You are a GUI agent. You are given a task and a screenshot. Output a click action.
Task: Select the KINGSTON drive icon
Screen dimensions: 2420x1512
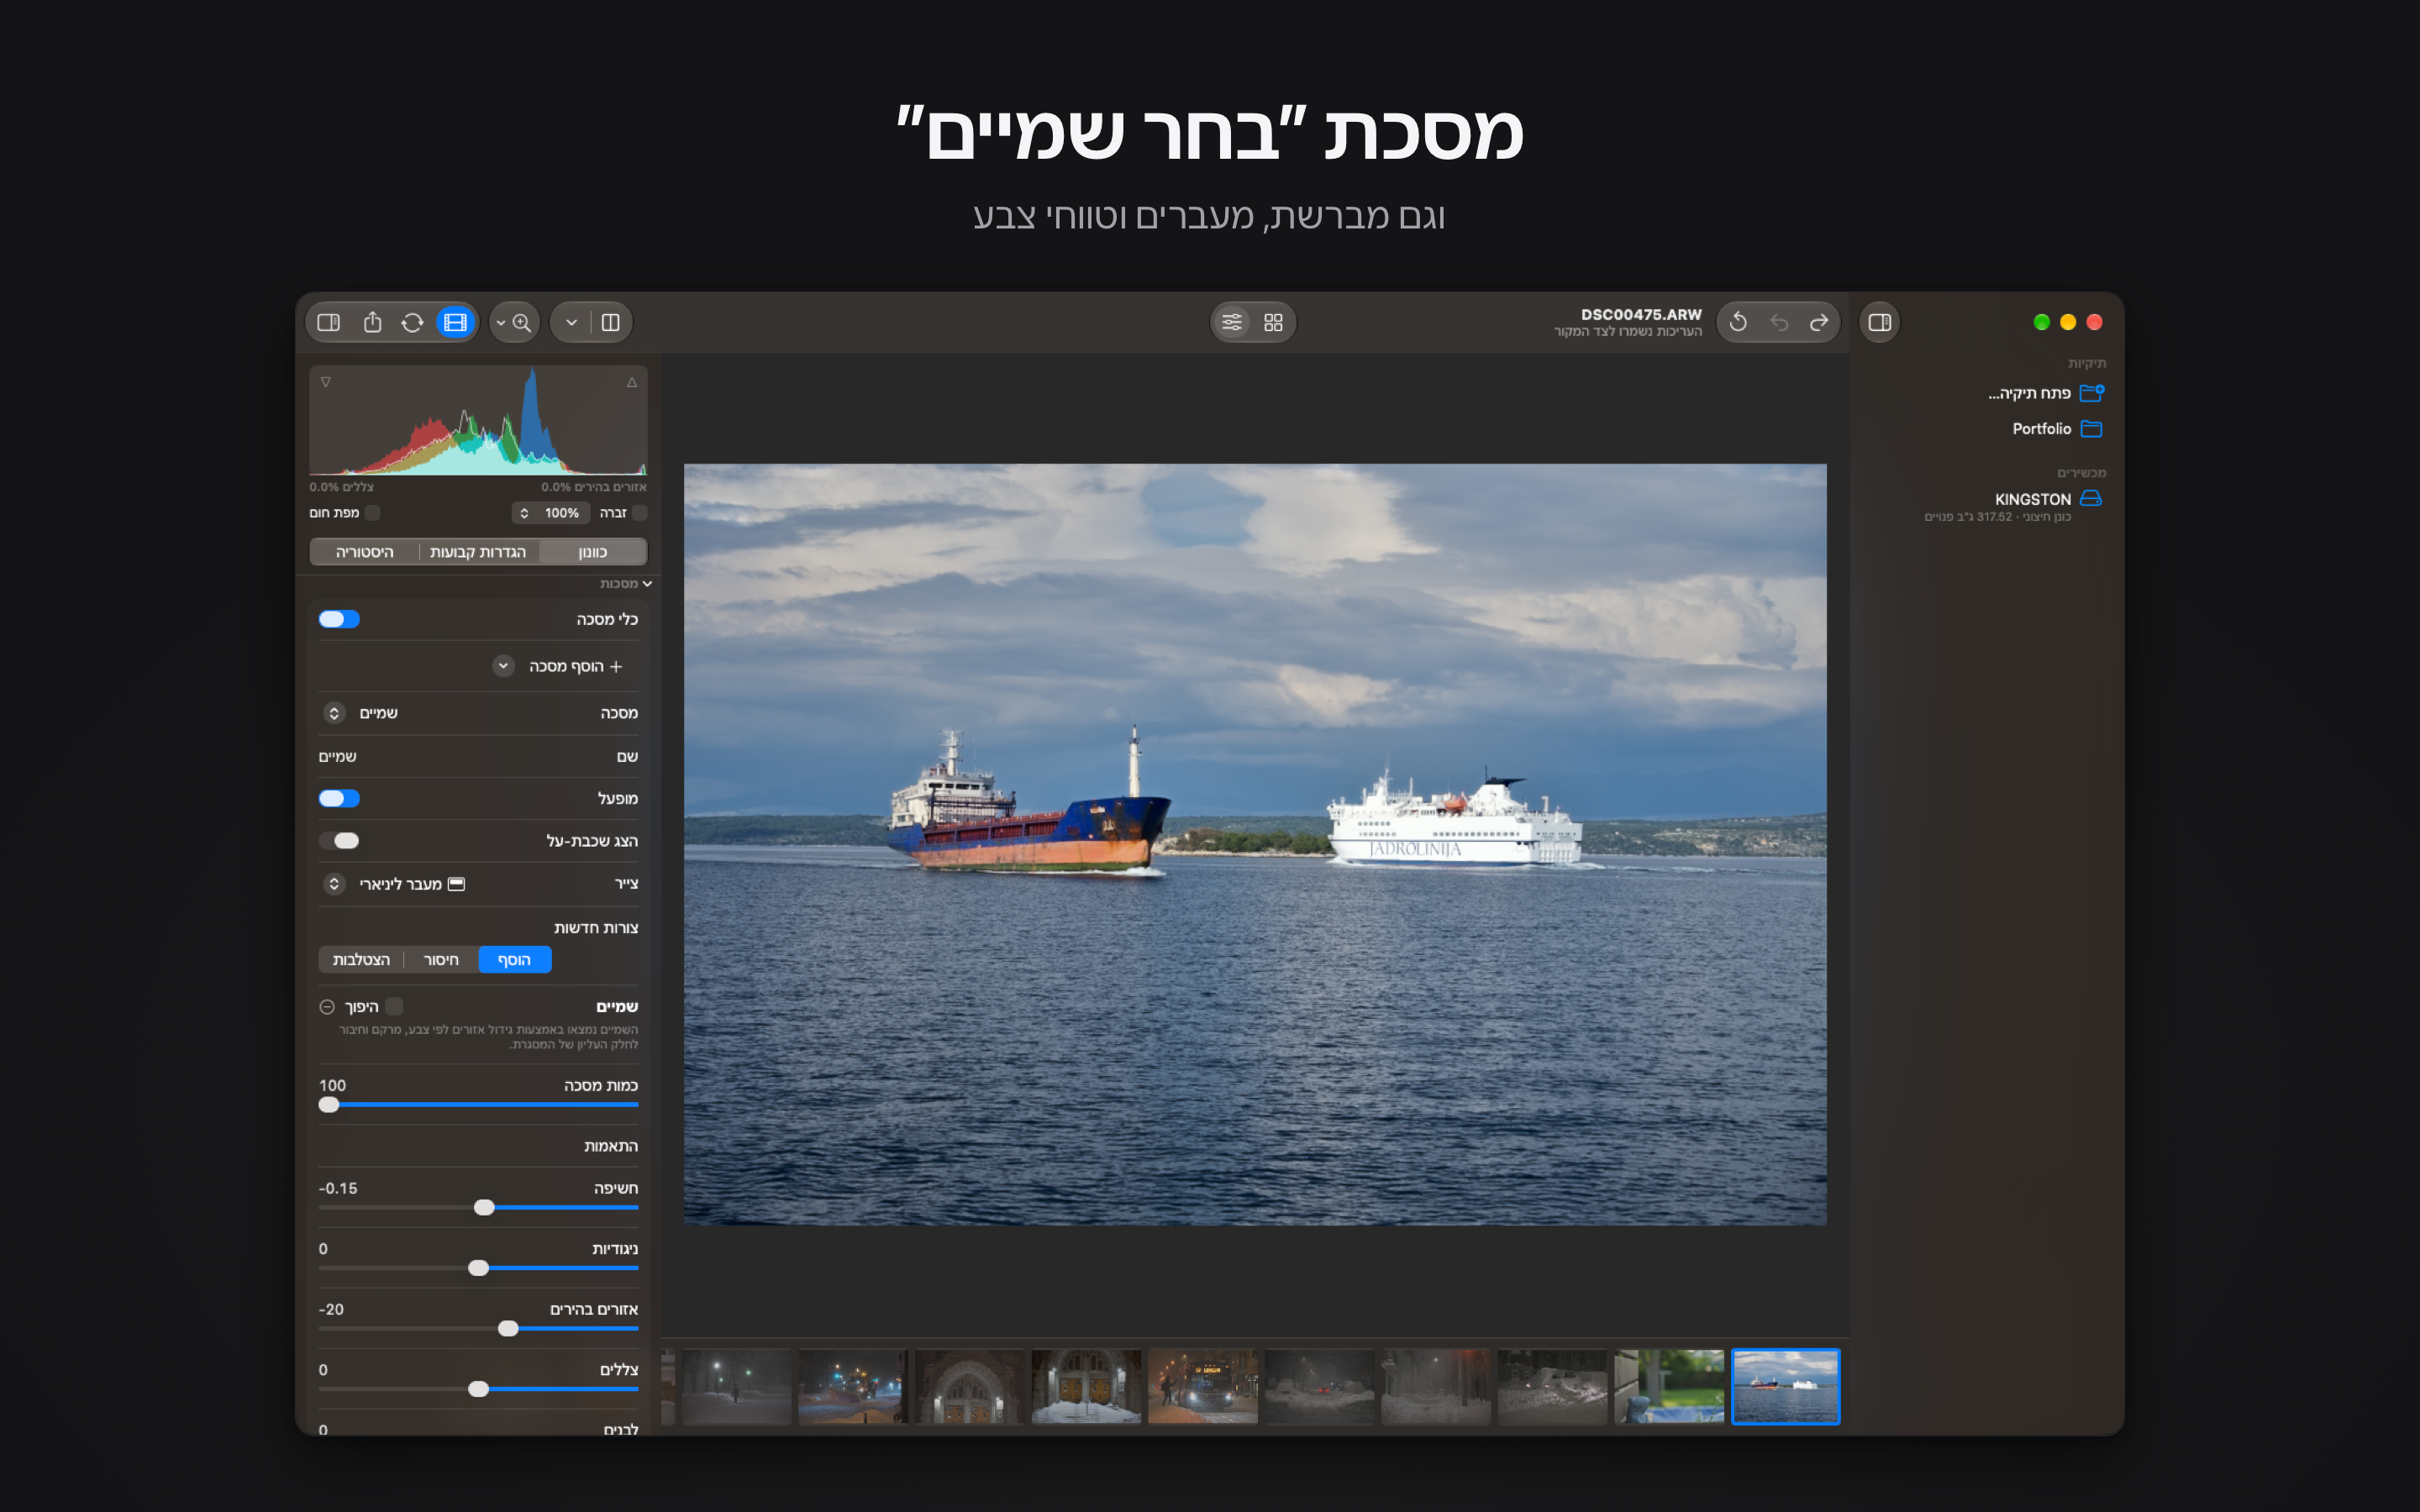pos(2091,498)
